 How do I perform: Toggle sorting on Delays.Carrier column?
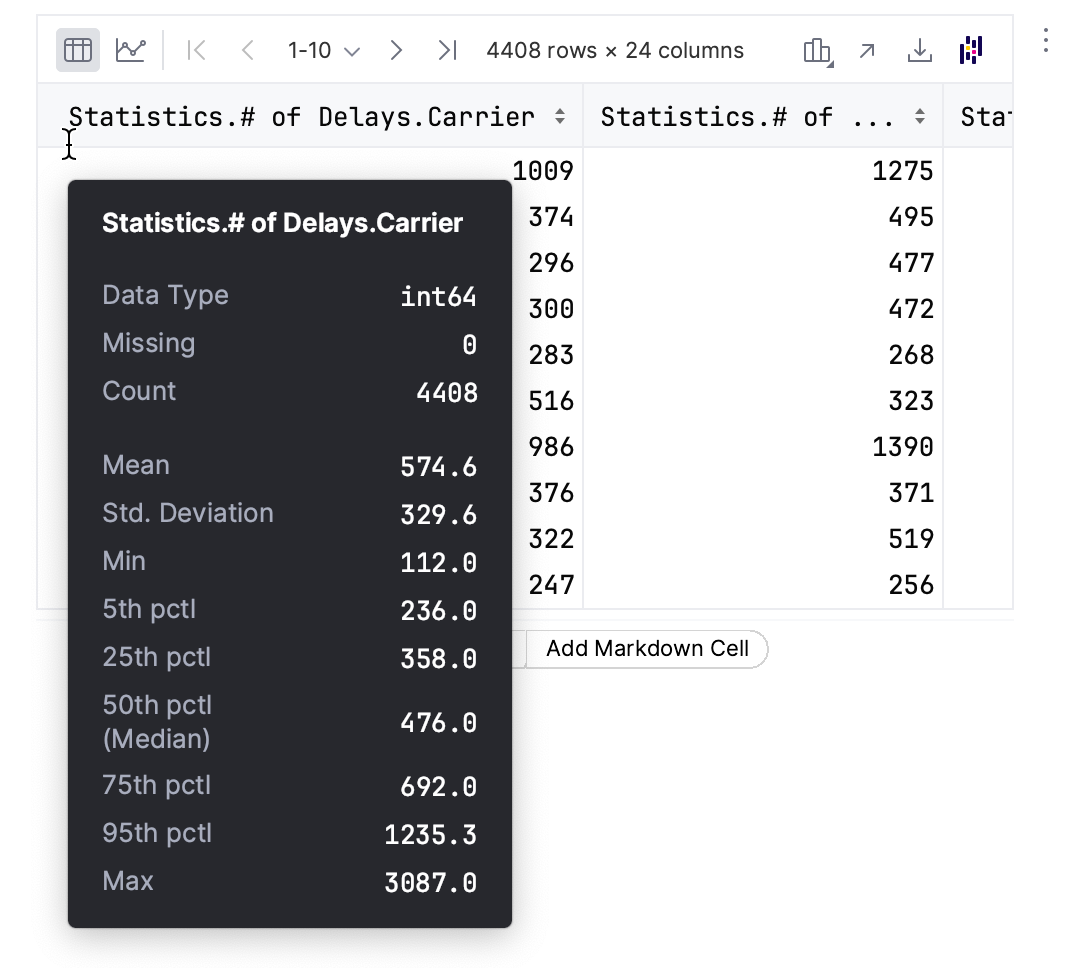559,116
